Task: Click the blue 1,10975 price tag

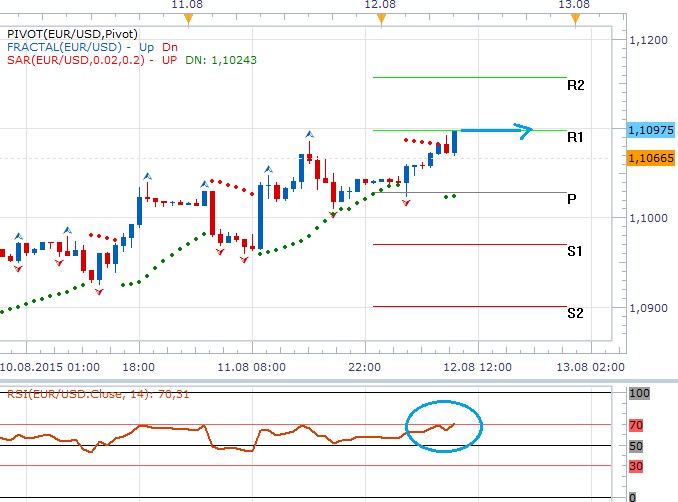Action: point(650,130)
